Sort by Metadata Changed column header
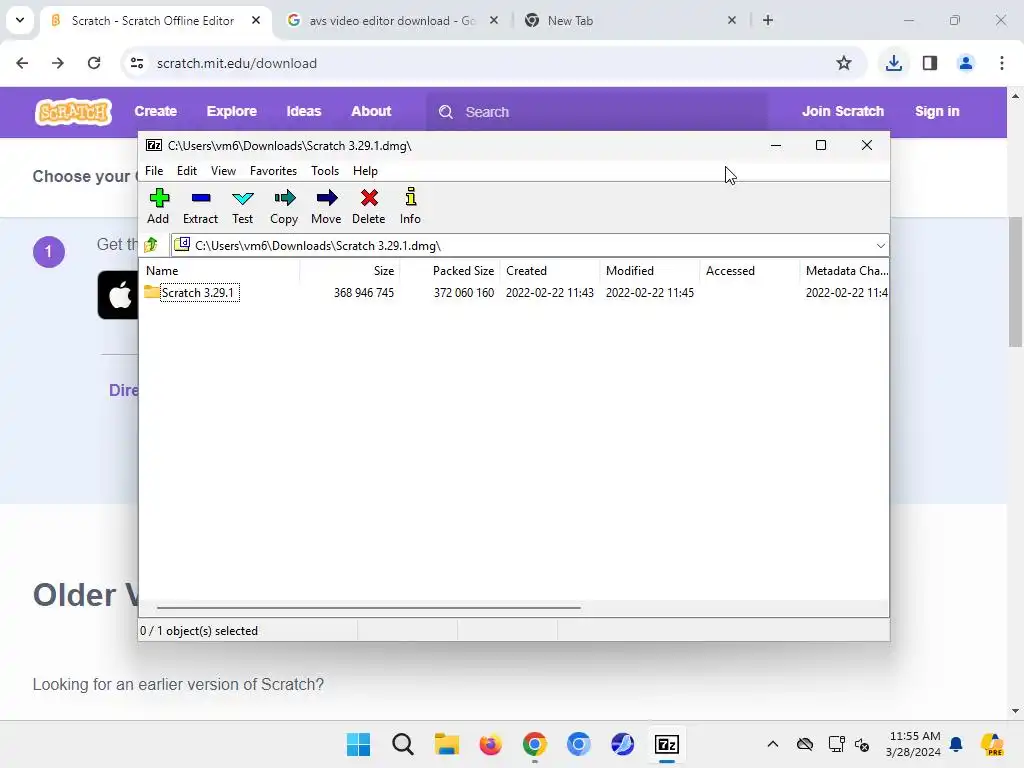The image size is (1024, 768). coord(846,270)
